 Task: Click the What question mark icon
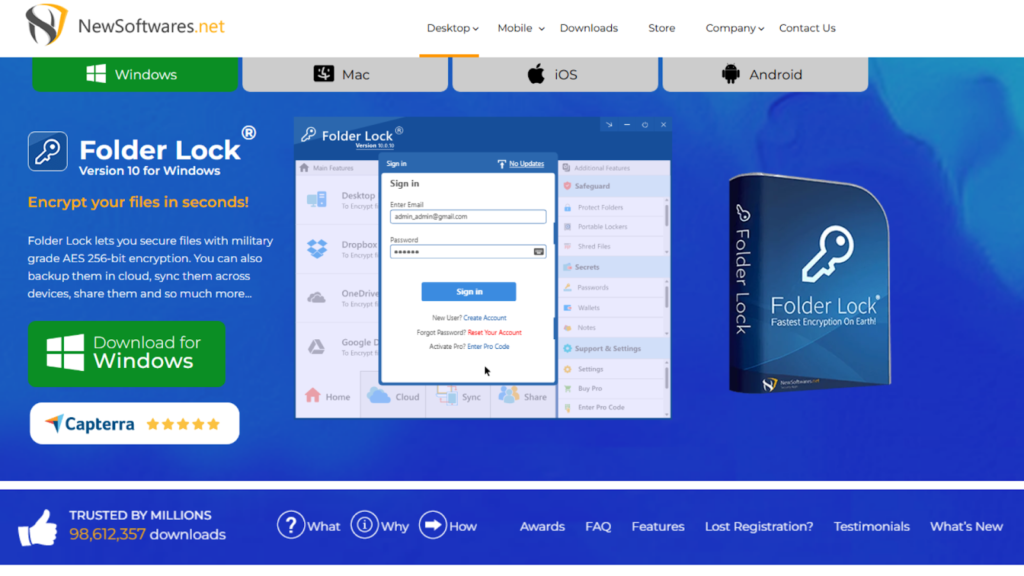[290, 525]
